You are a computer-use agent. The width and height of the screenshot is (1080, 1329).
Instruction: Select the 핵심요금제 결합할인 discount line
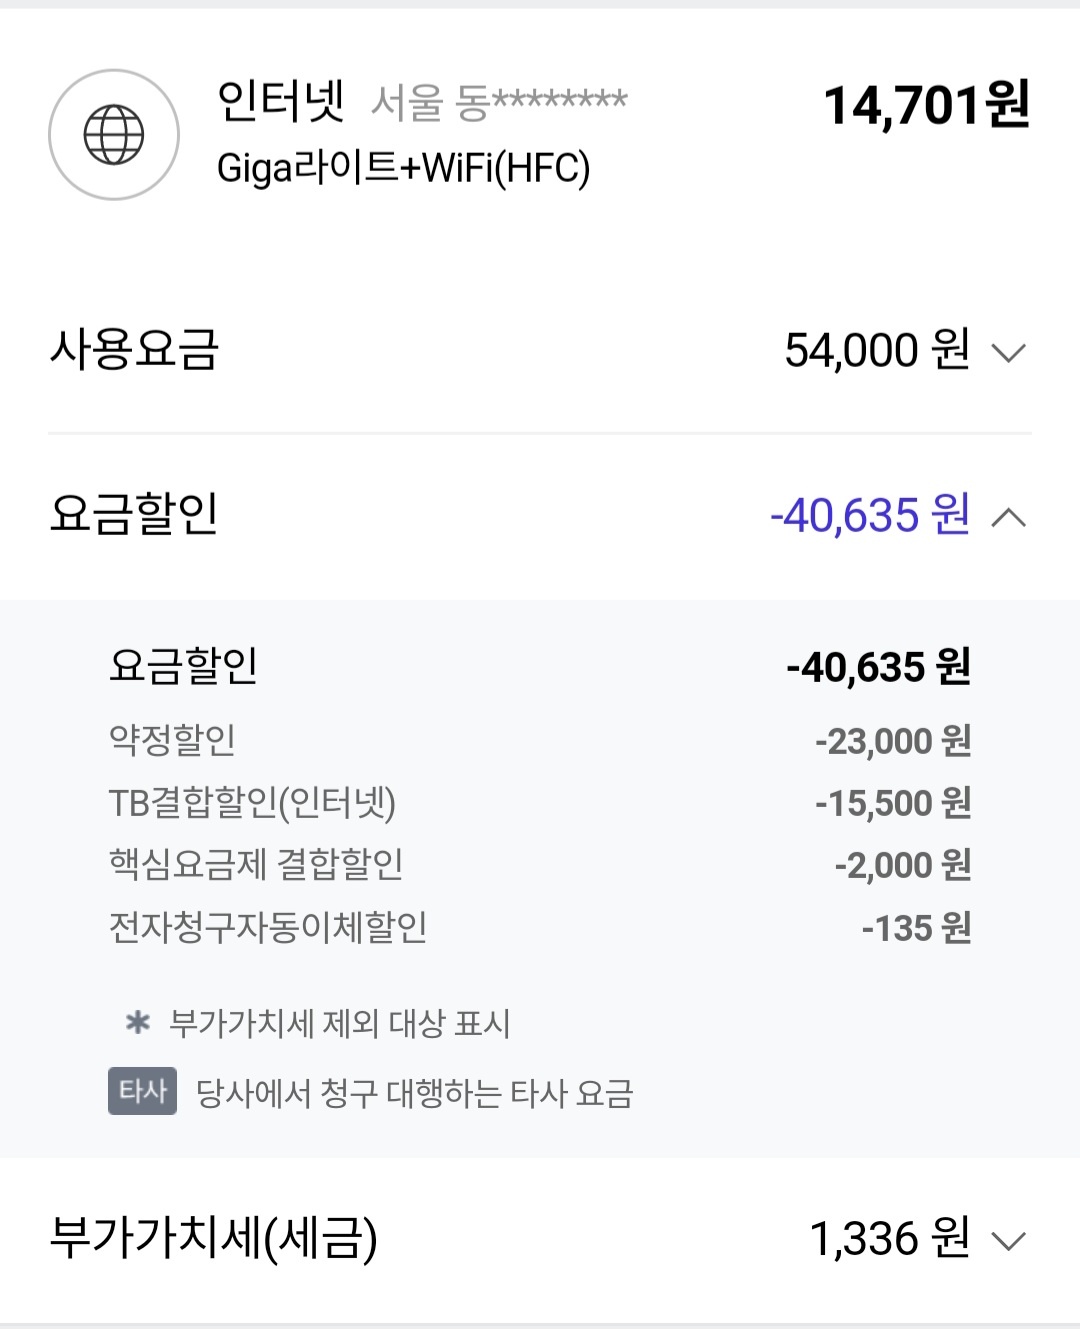[256, 865]
